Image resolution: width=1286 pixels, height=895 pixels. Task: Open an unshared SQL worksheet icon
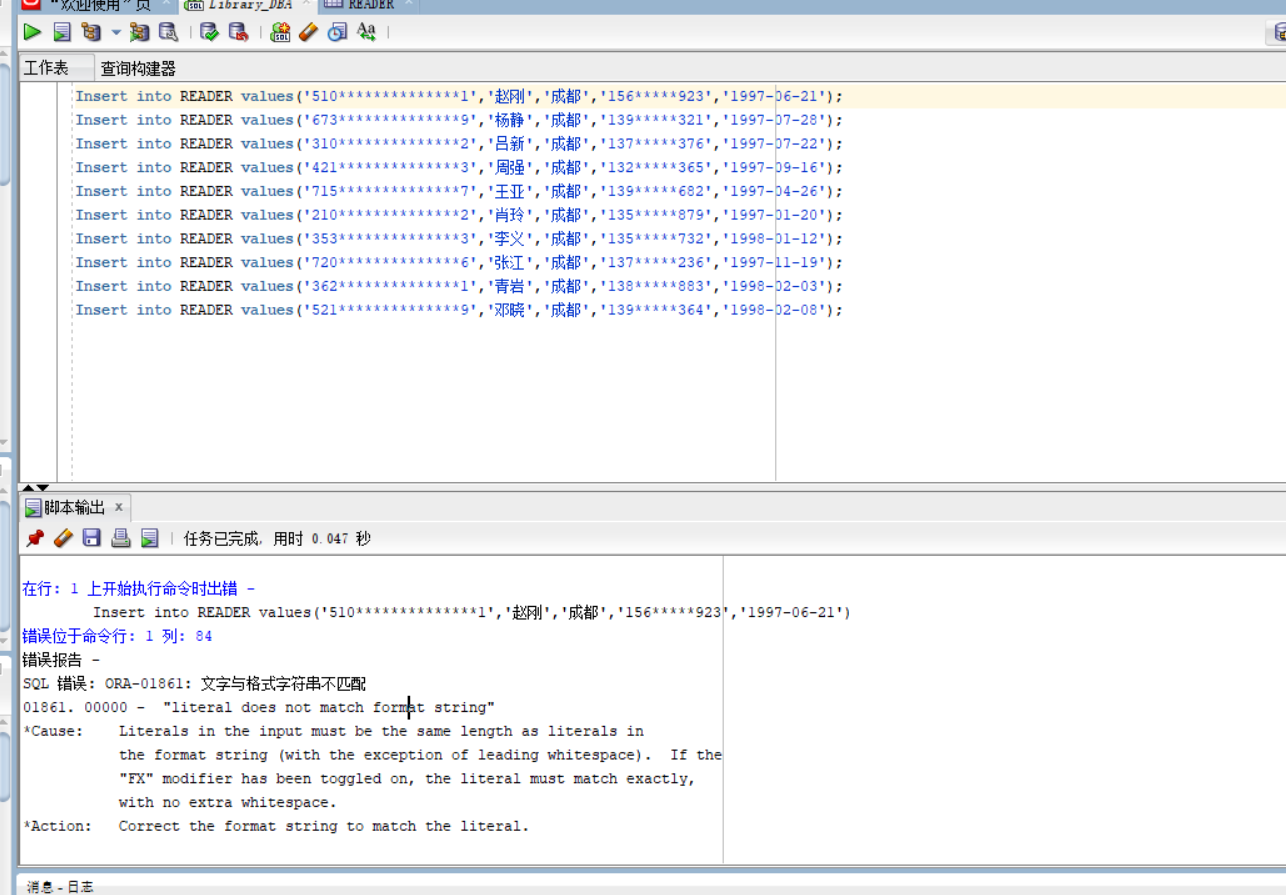coord(280,32)
